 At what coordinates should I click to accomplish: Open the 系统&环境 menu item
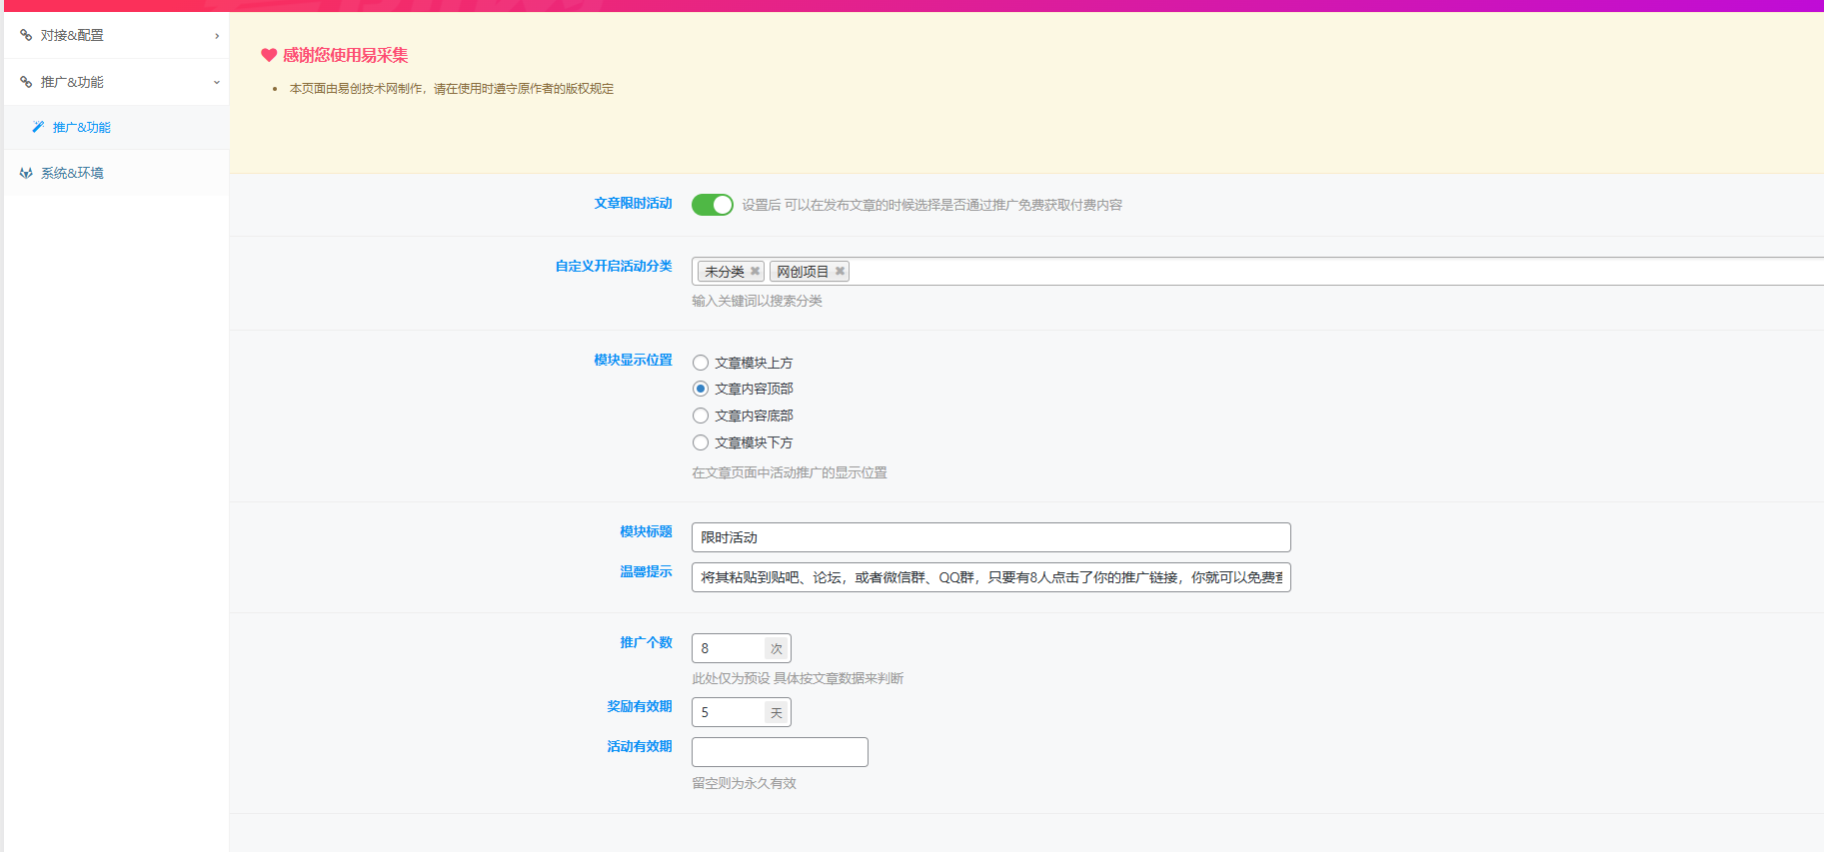[x=72, y=173]
